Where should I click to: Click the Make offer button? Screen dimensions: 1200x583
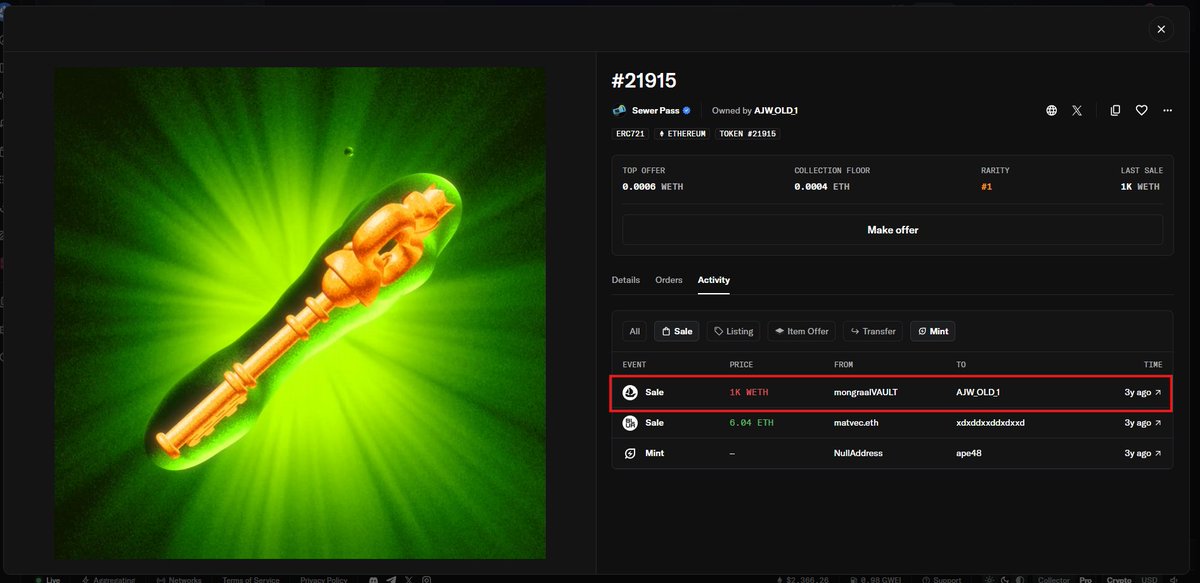point(892,230)
